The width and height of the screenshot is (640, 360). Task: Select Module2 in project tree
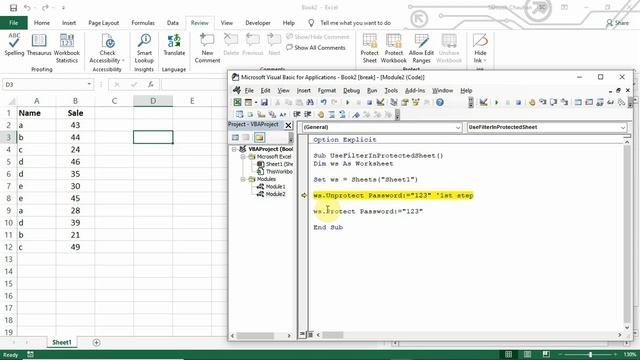click(276, 194)
